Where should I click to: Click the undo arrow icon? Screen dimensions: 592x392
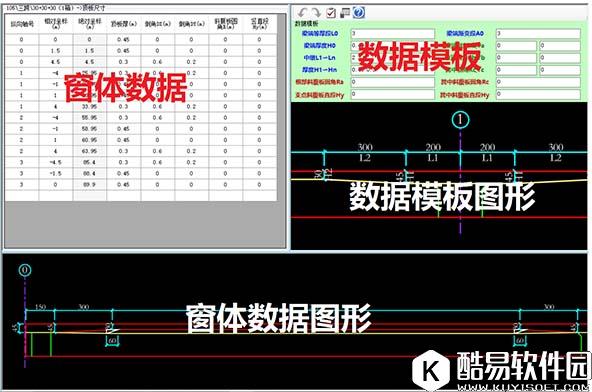pyautogui.click(x=302, y=12)
